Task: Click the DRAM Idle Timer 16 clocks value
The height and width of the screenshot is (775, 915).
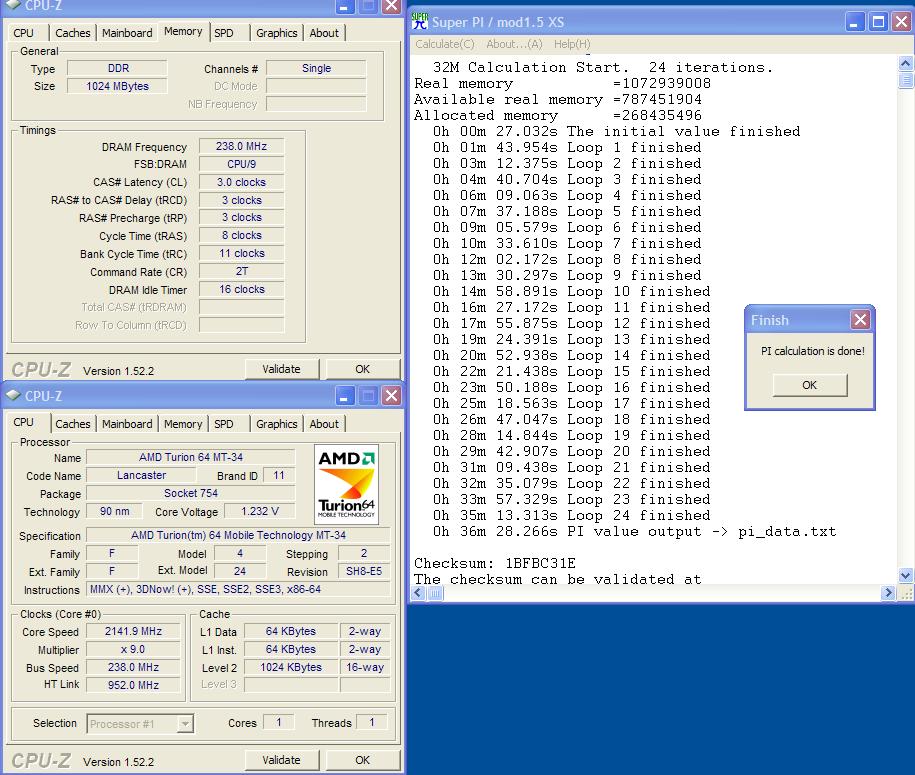Action: 242,289
